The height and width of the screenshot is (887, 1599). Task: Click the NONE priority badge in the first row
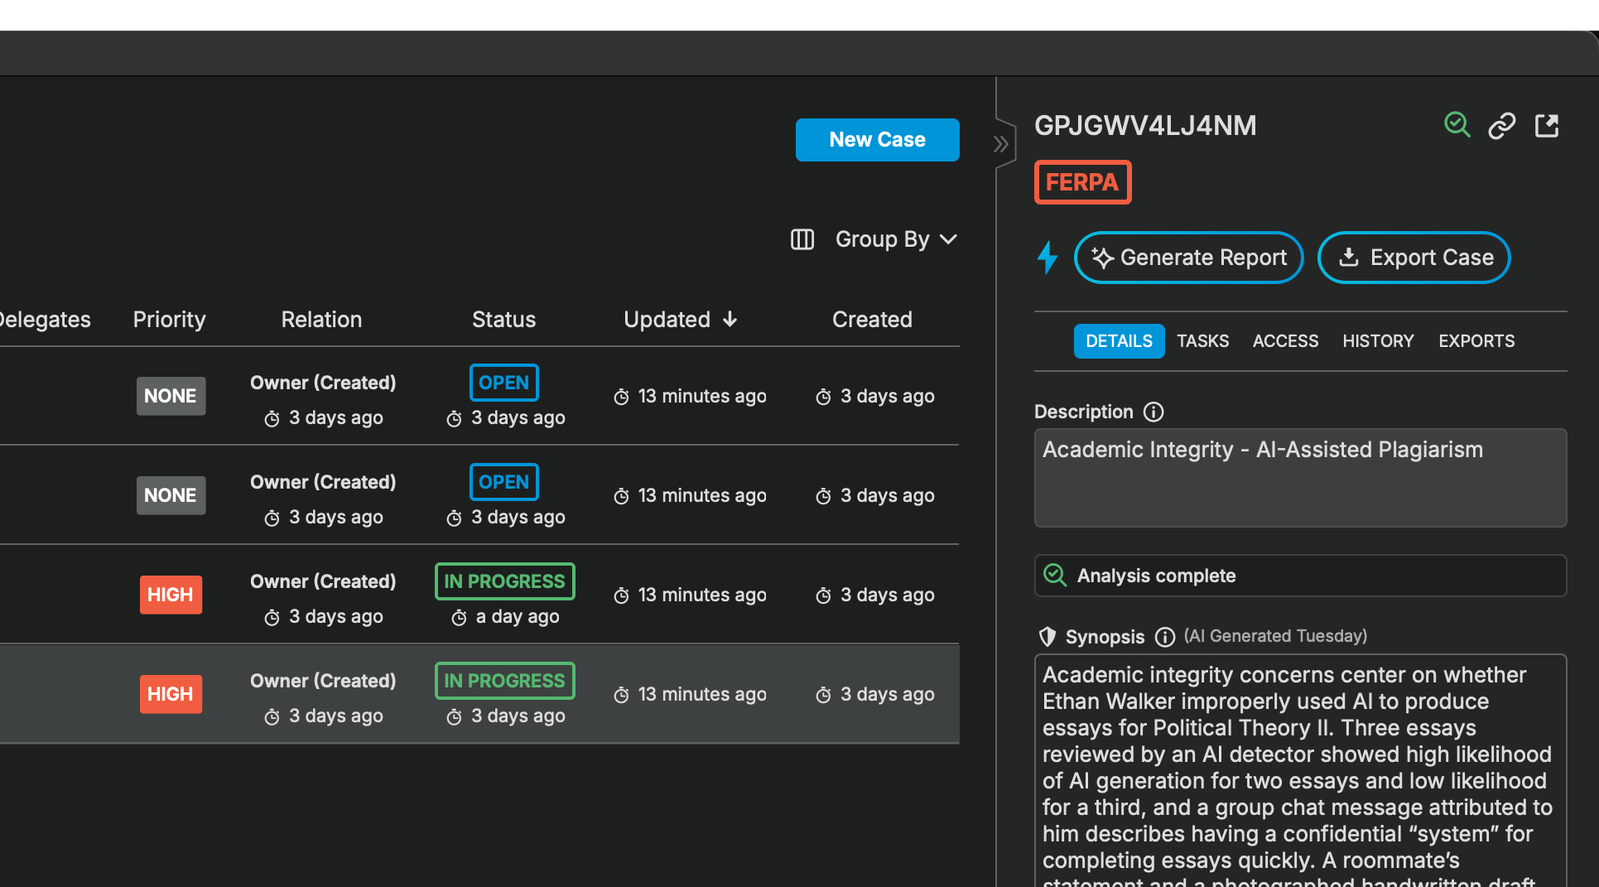click(x=171, y=396)
